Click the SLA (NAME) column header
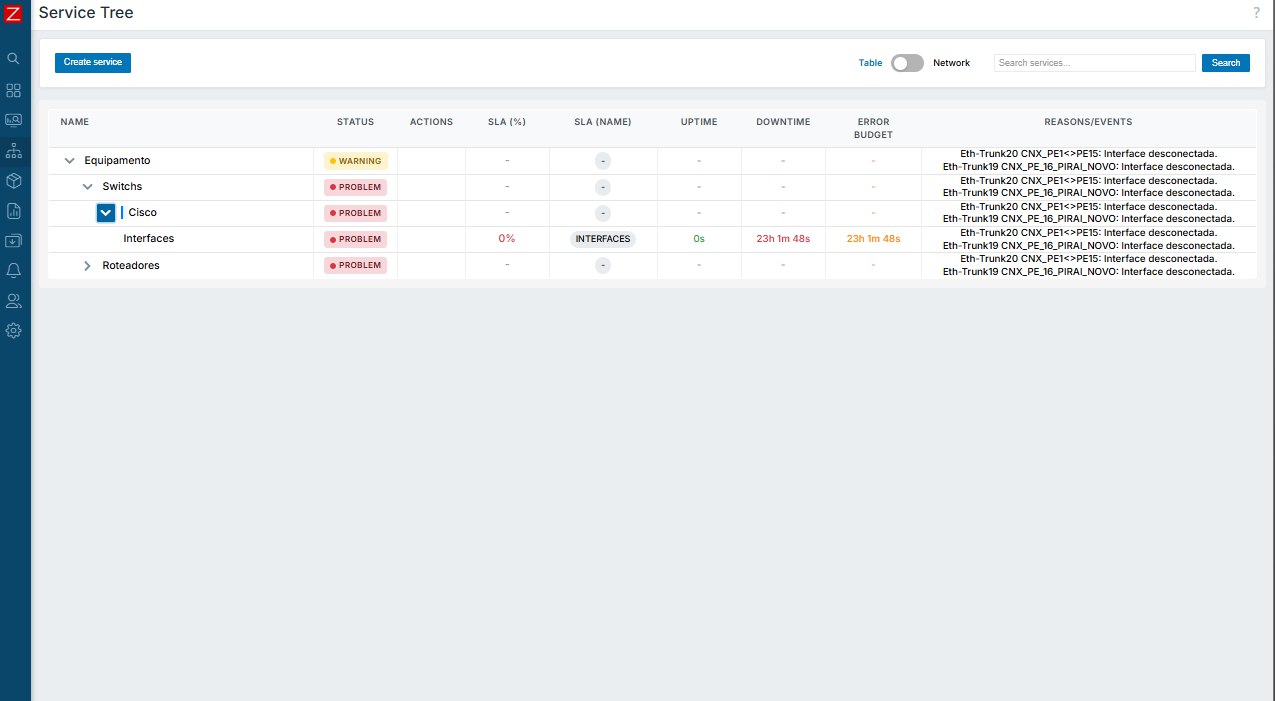Viewport: 1275px width, 701px height. coord(603,122)
